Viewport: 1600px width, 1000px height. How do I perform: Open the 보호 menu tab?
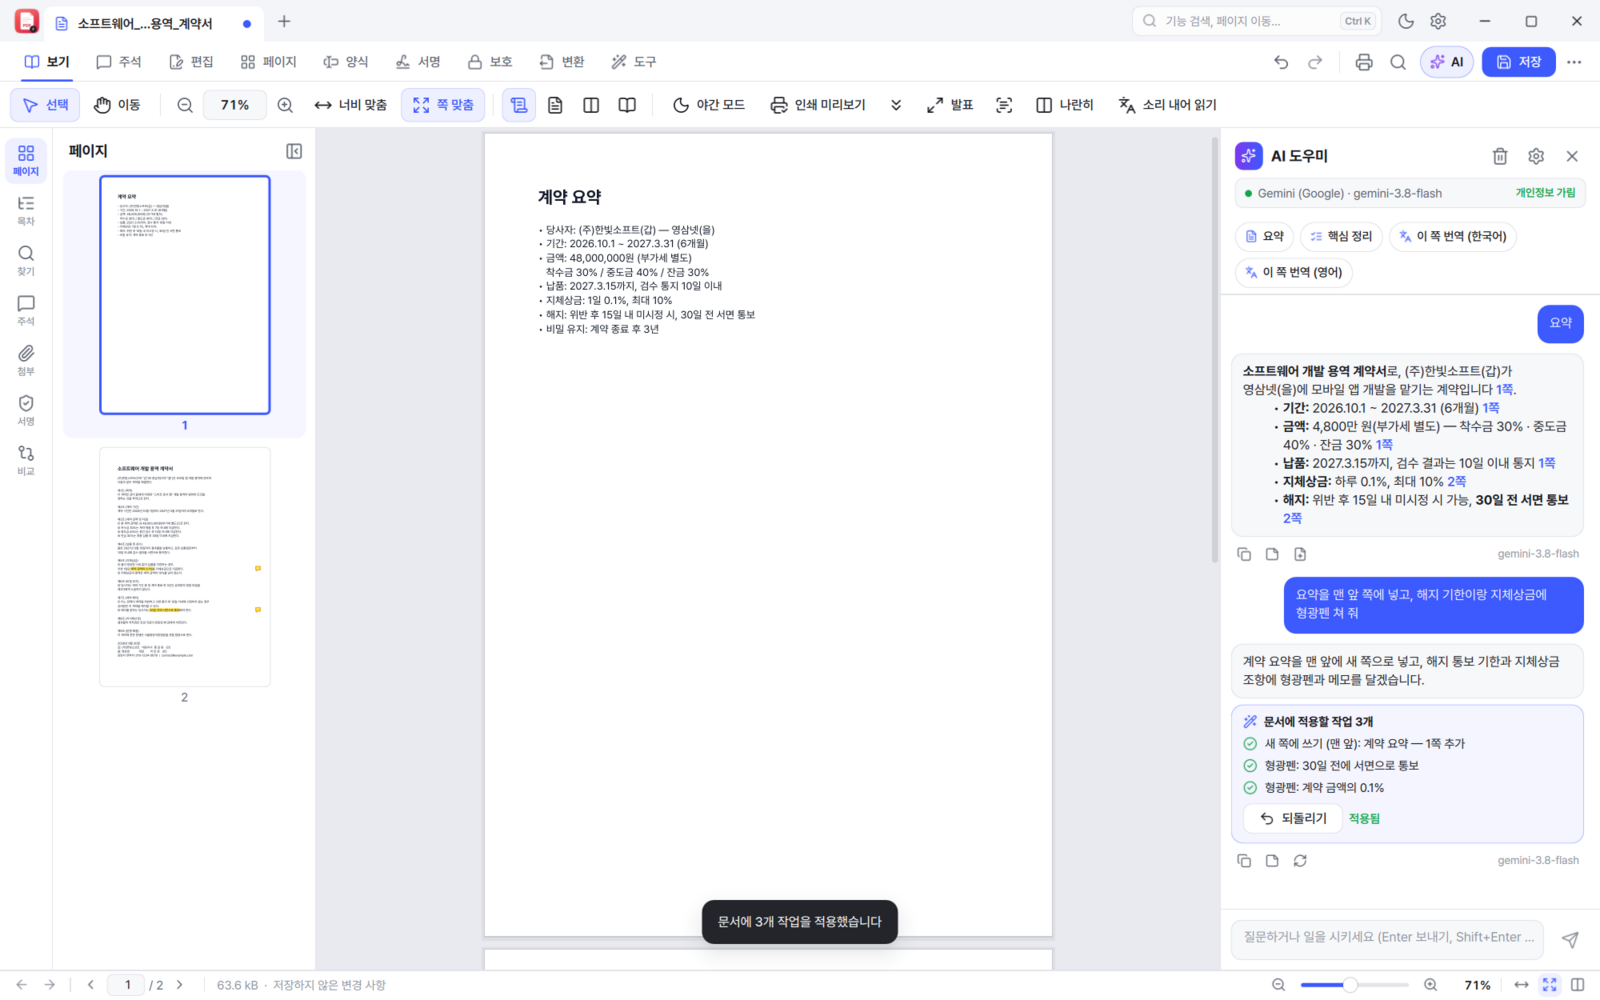tap(490, 62)
